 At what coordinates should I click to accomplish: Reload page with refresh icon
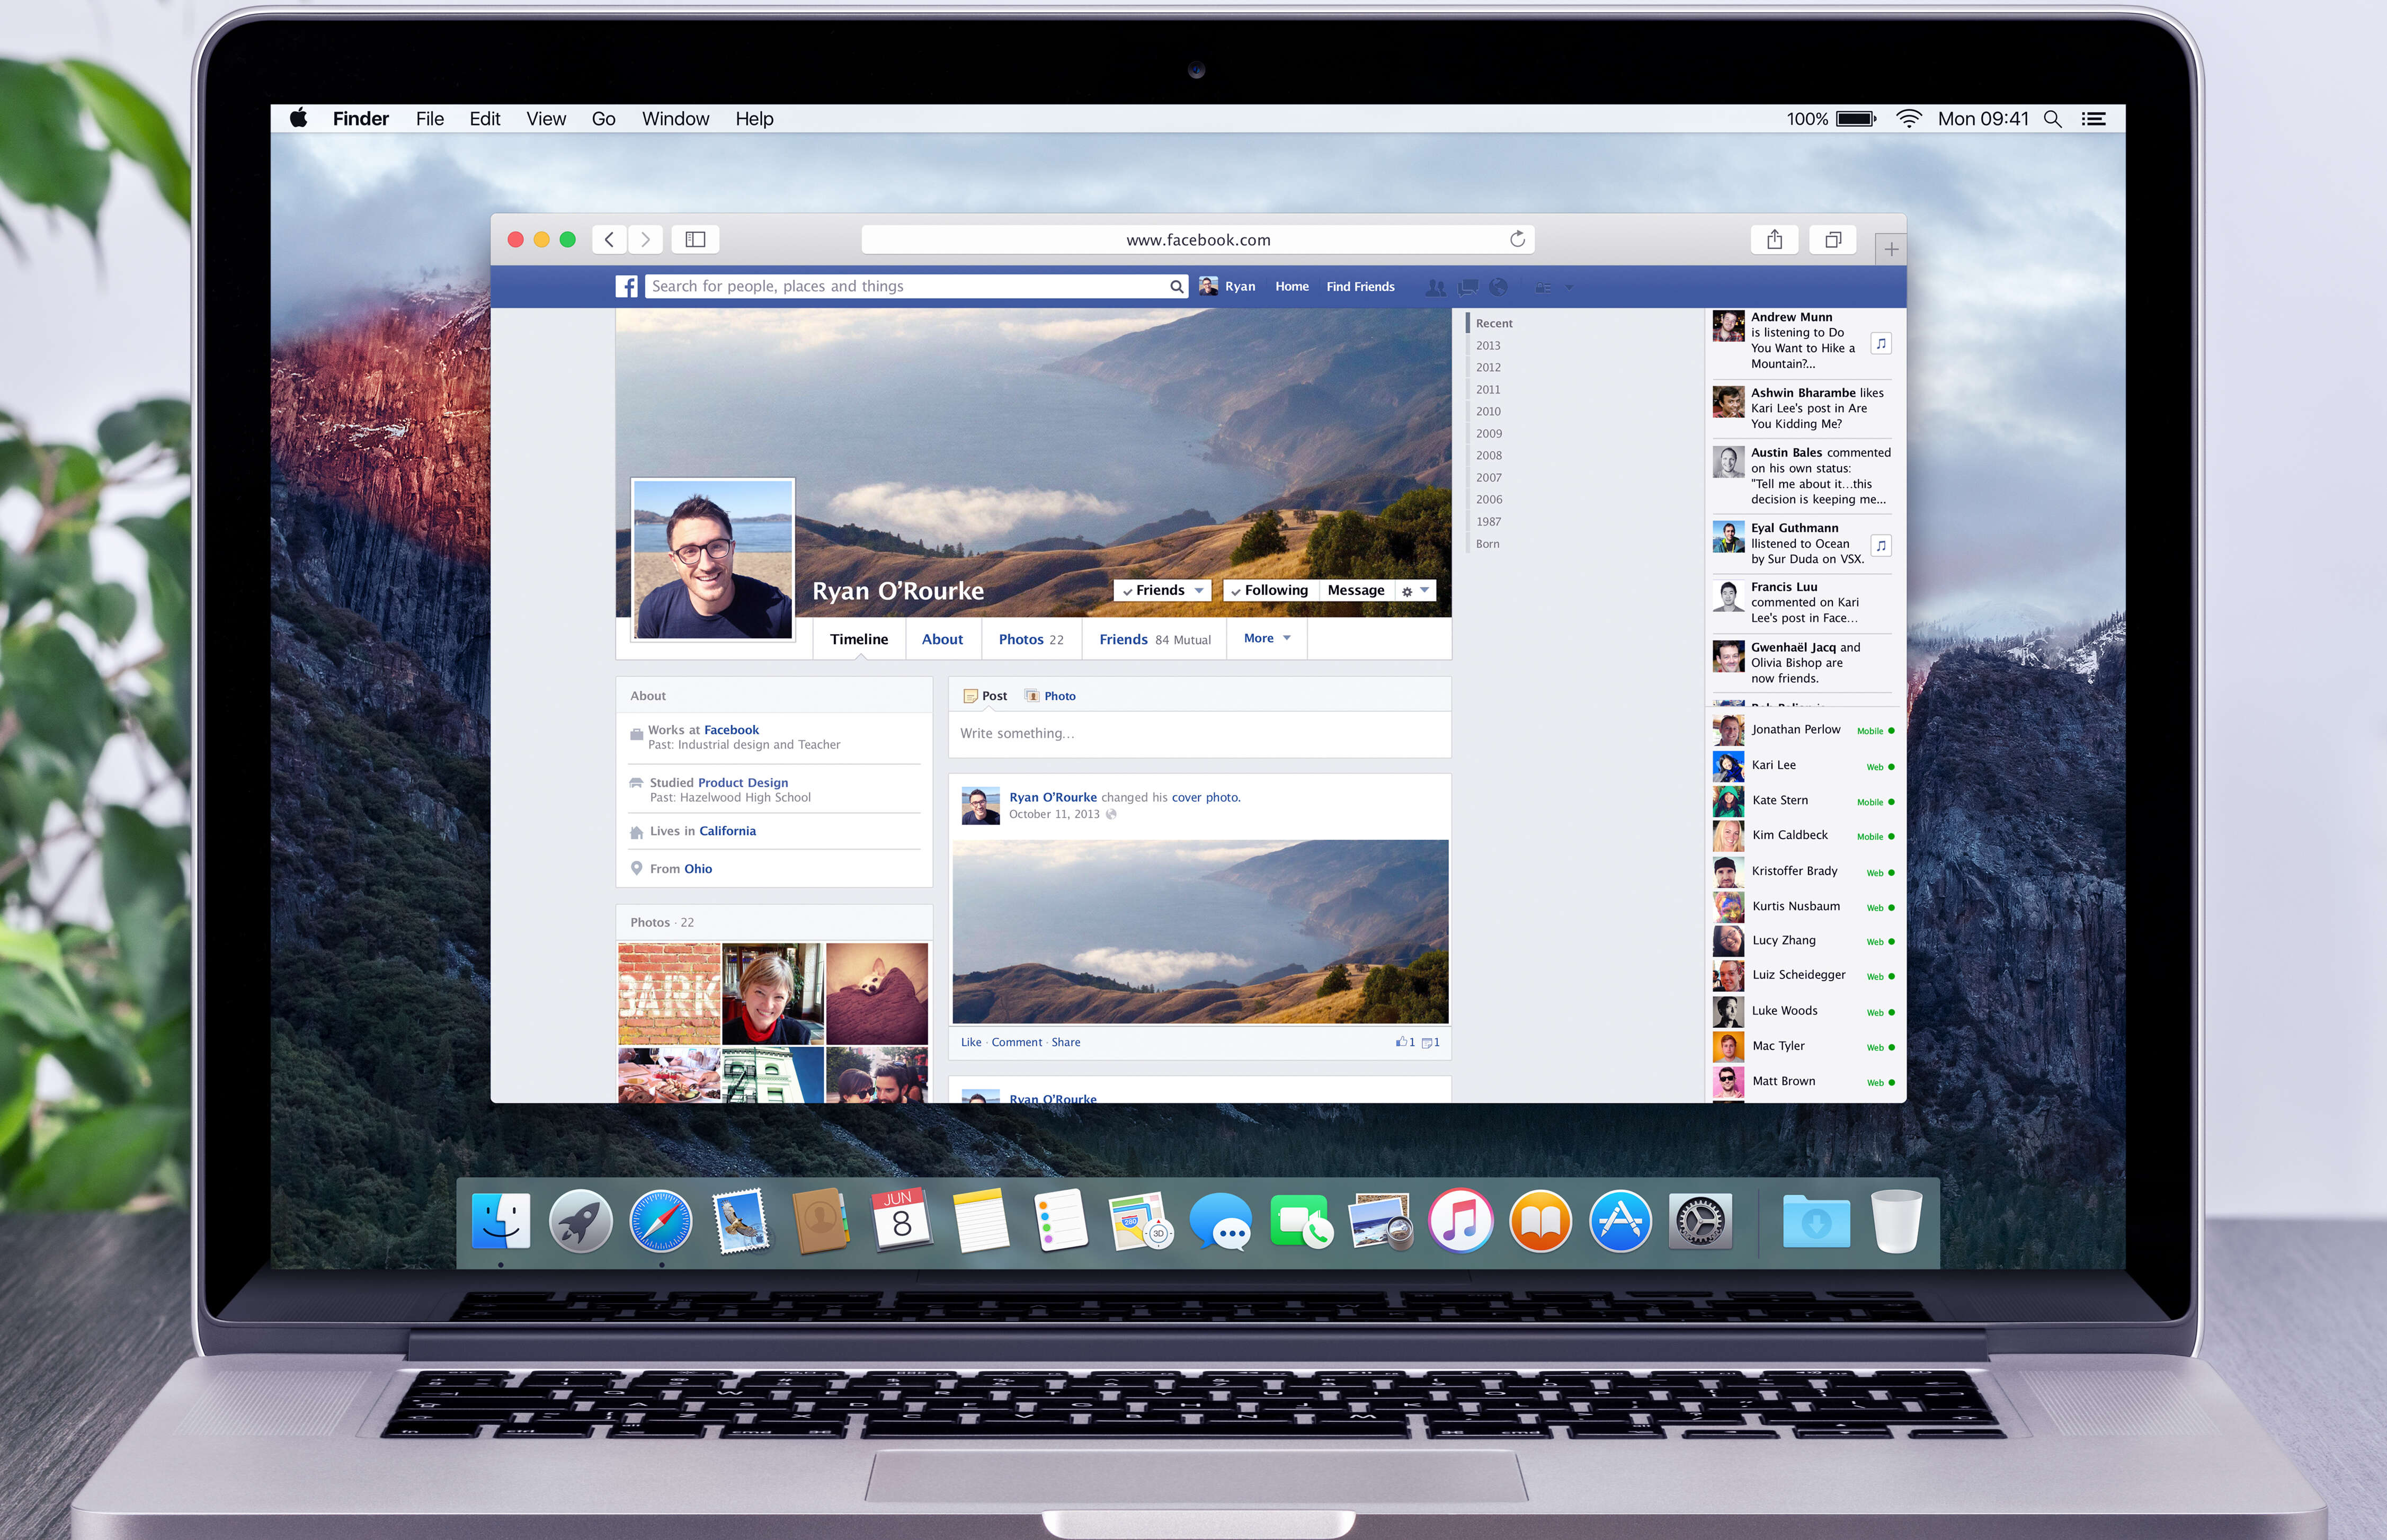(1517, 239)
